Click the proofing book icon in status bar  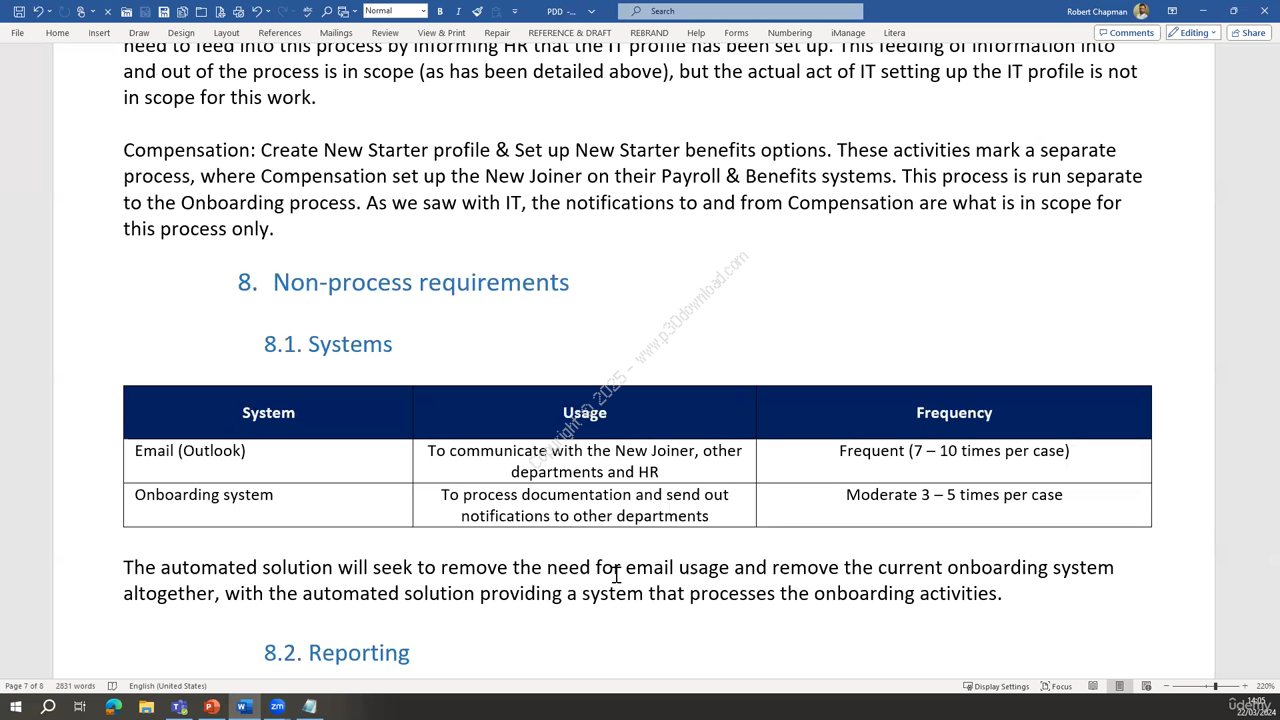click(112, 686)
